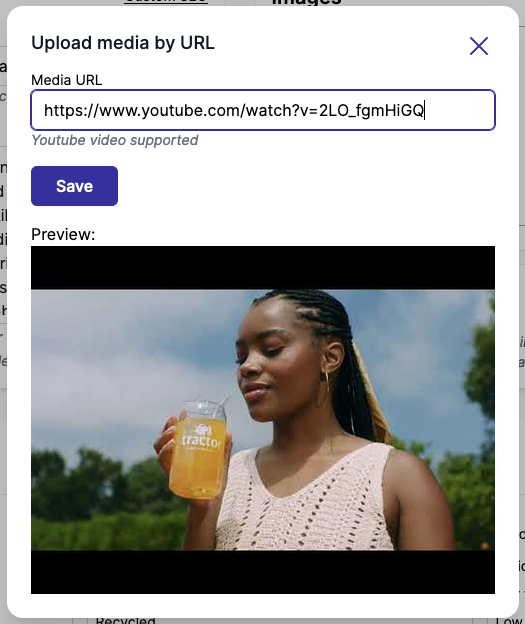
Task: Click the 'Media URL' label
Action: pos(66,80)
